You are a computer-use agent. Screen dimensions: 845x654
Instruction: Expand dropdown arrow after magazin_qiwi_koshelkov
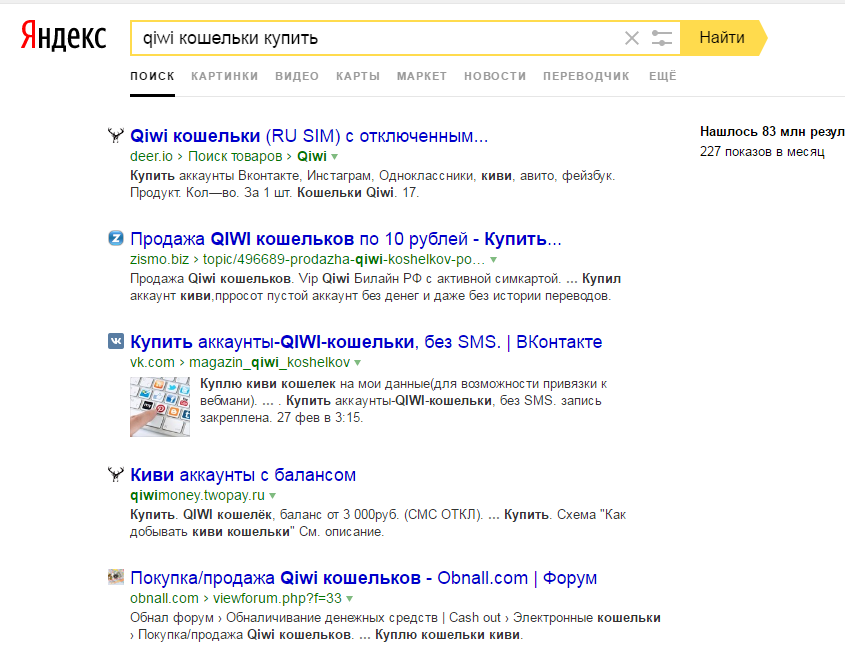click(357, 363)
